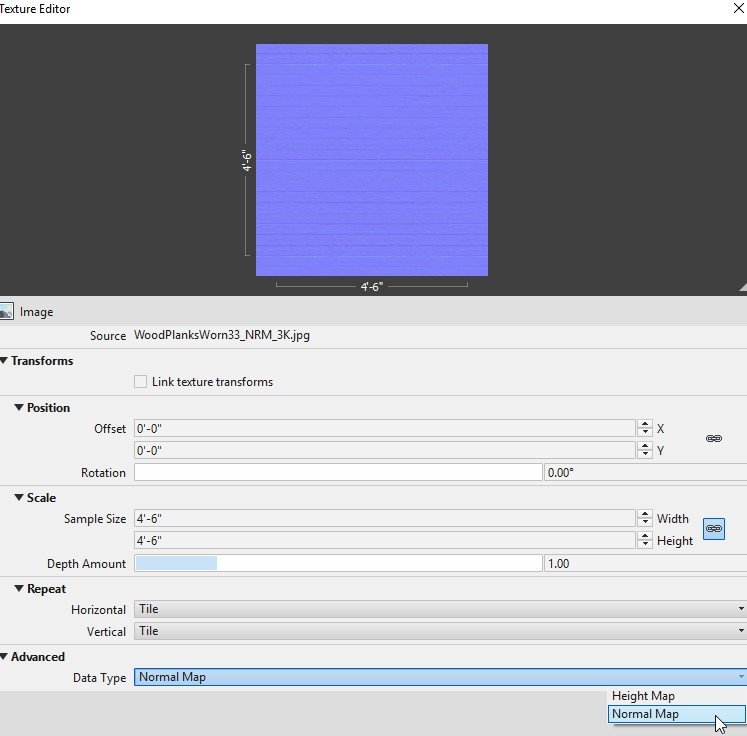The image size is (747, 736).
Task: Click the Rotation slider bar
Action: 338,473
